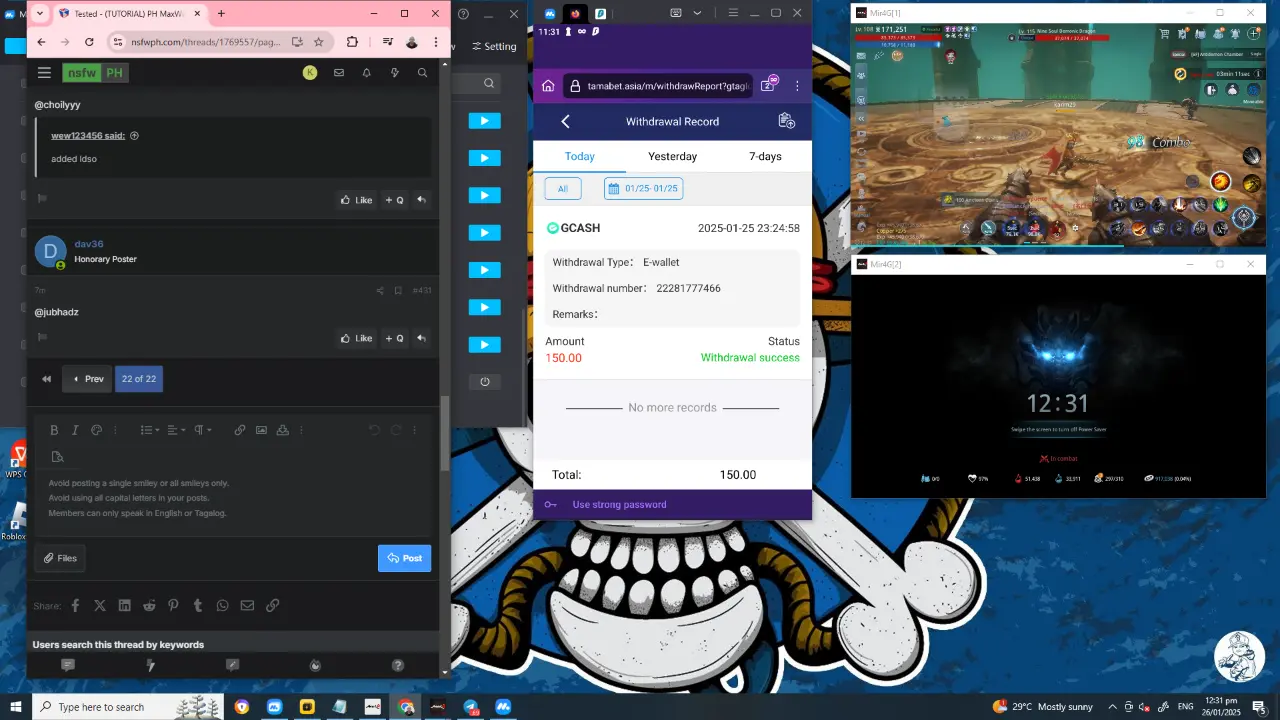
Task: Open the paragraph format dropdown
Action: 203,430
